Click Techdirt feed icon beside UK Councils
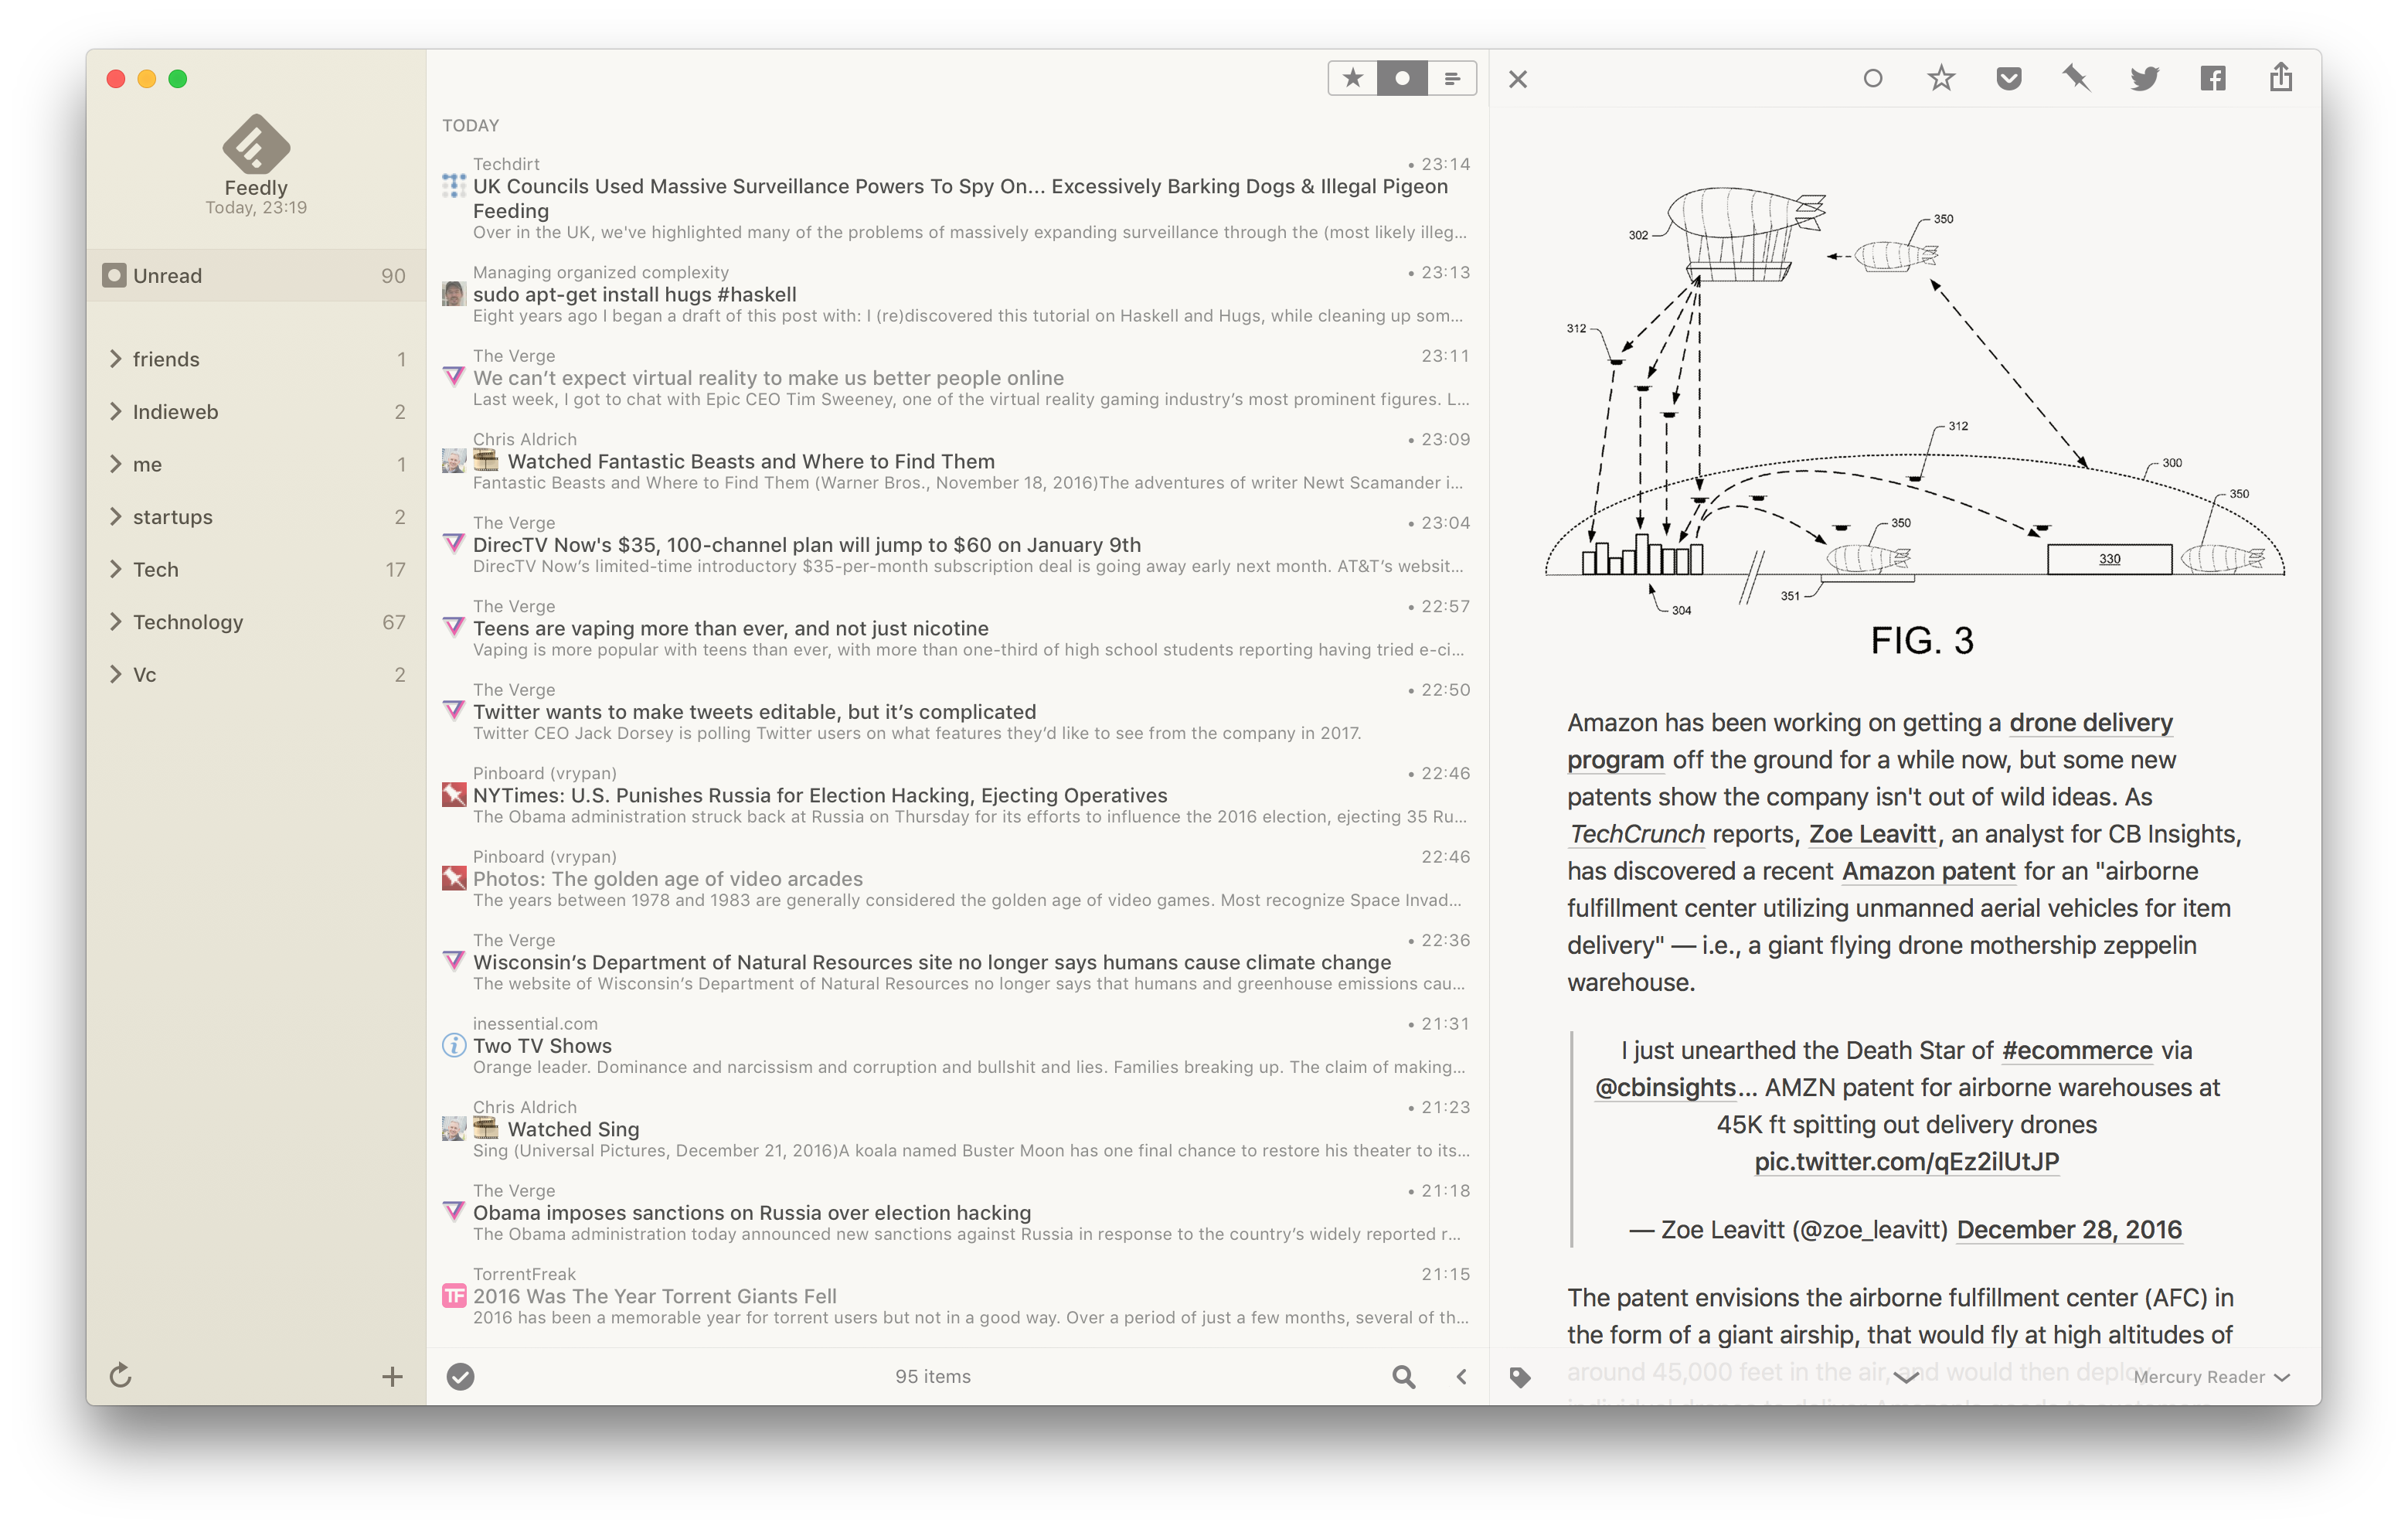The width and height of the screenshot is (2408, 1529). pyautogui.click(x=453, y=186)
